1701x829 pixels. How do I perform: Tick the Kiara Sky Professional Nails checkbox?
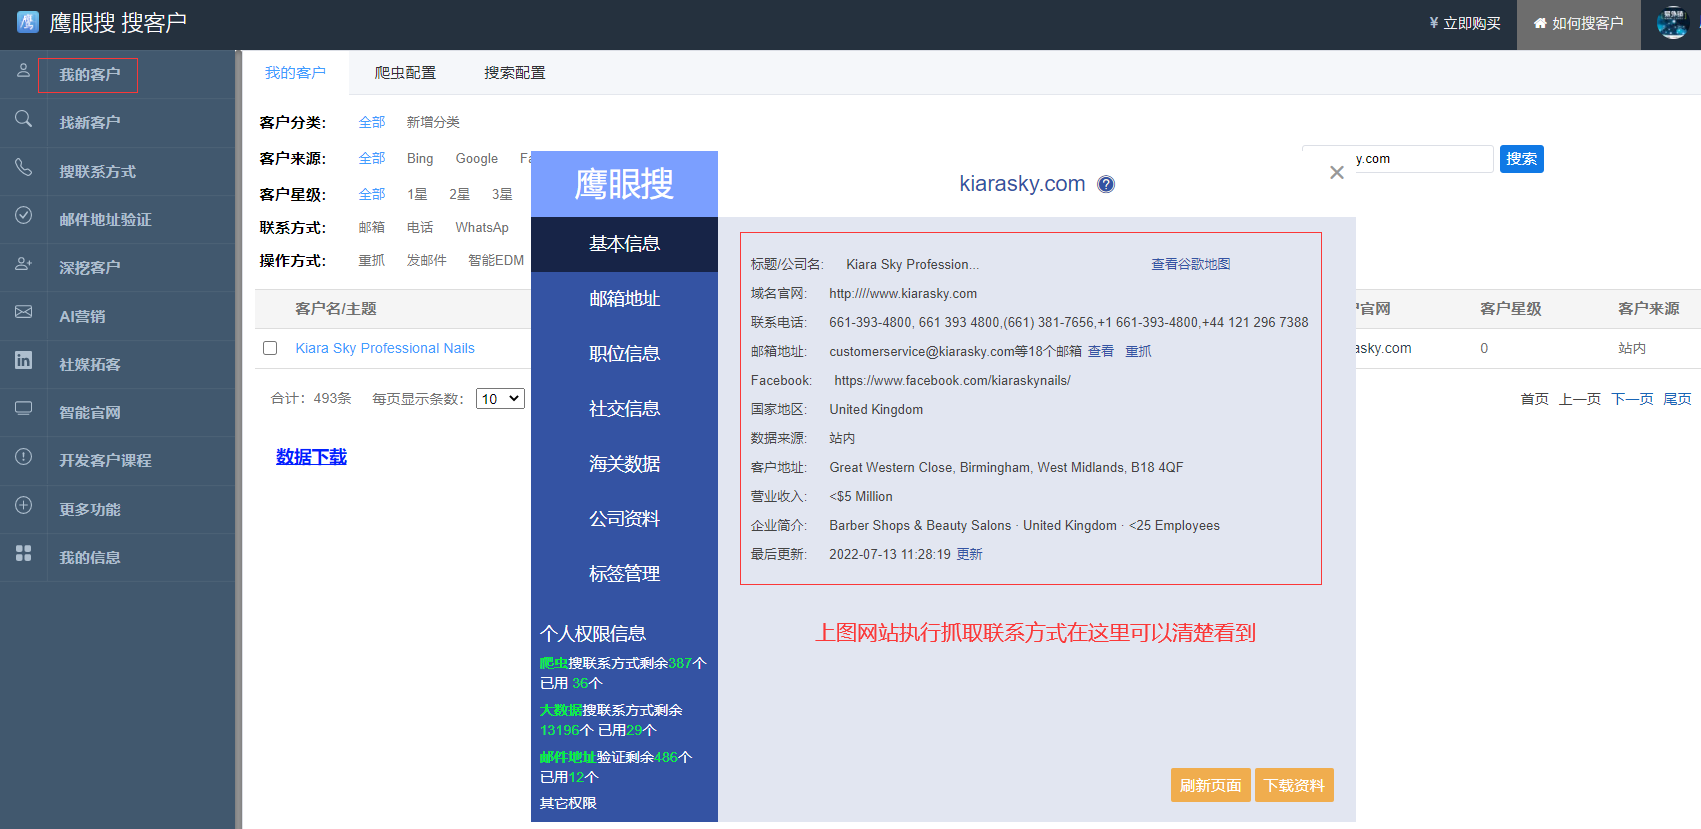pyautogui.click(x=270, y=348)
